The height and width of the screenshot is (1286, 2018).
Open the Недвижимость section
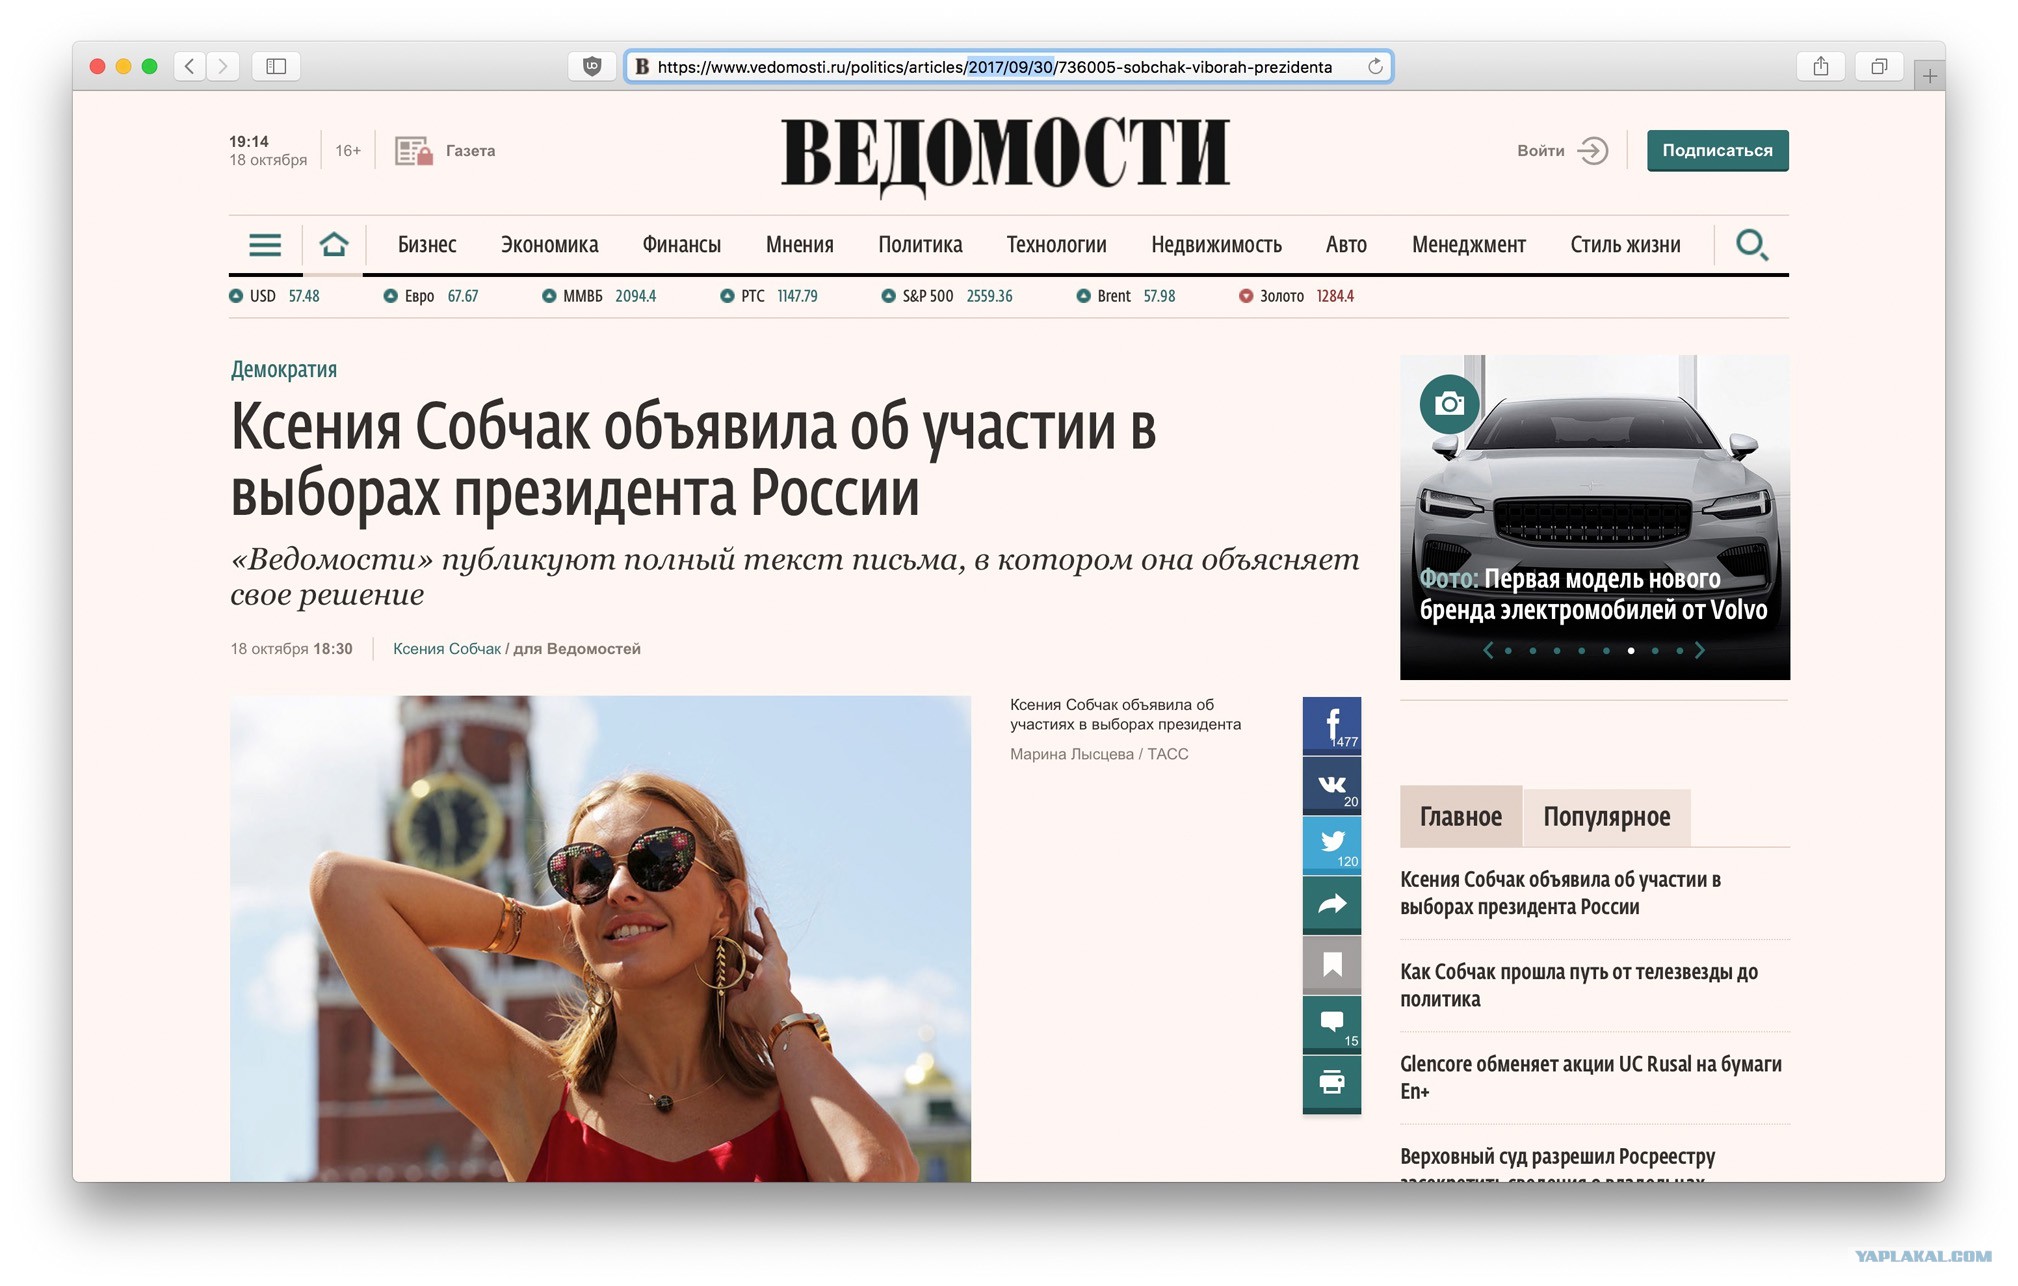pos(1216,245)
